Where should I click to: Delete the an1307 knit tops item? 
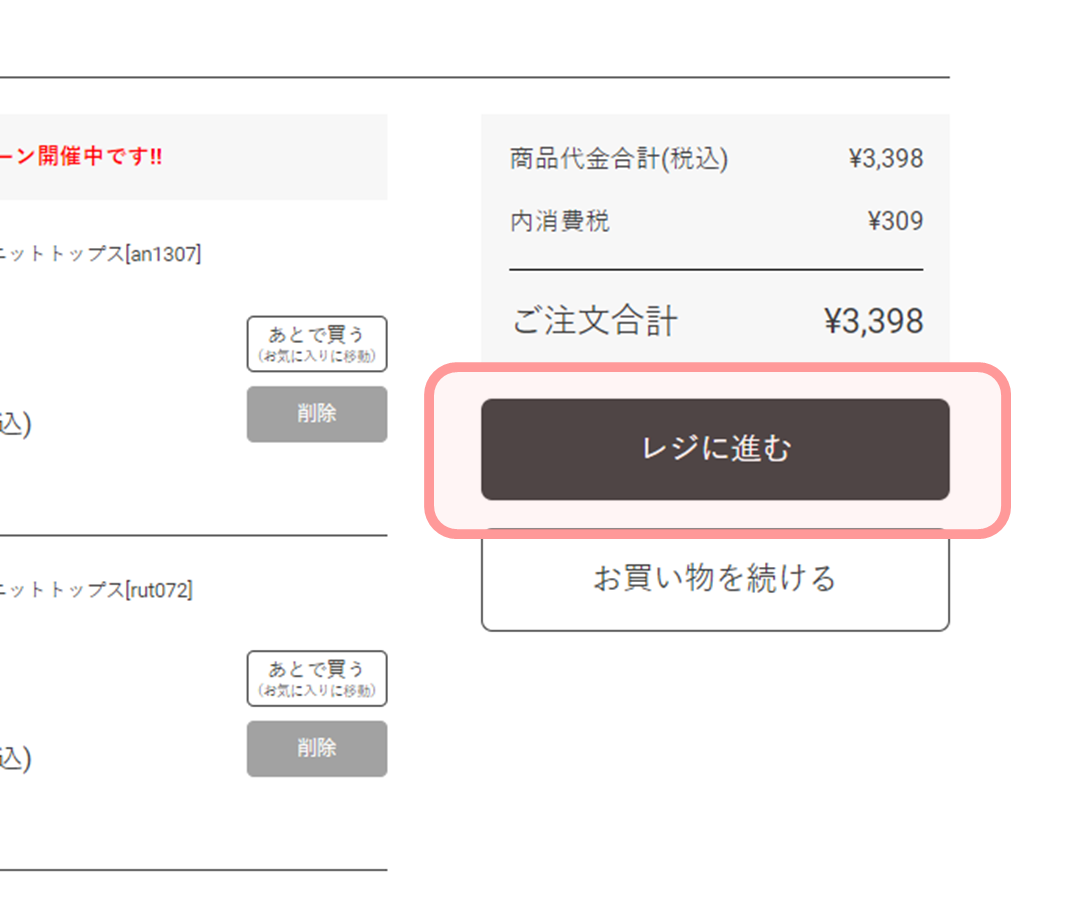[317, 414]
